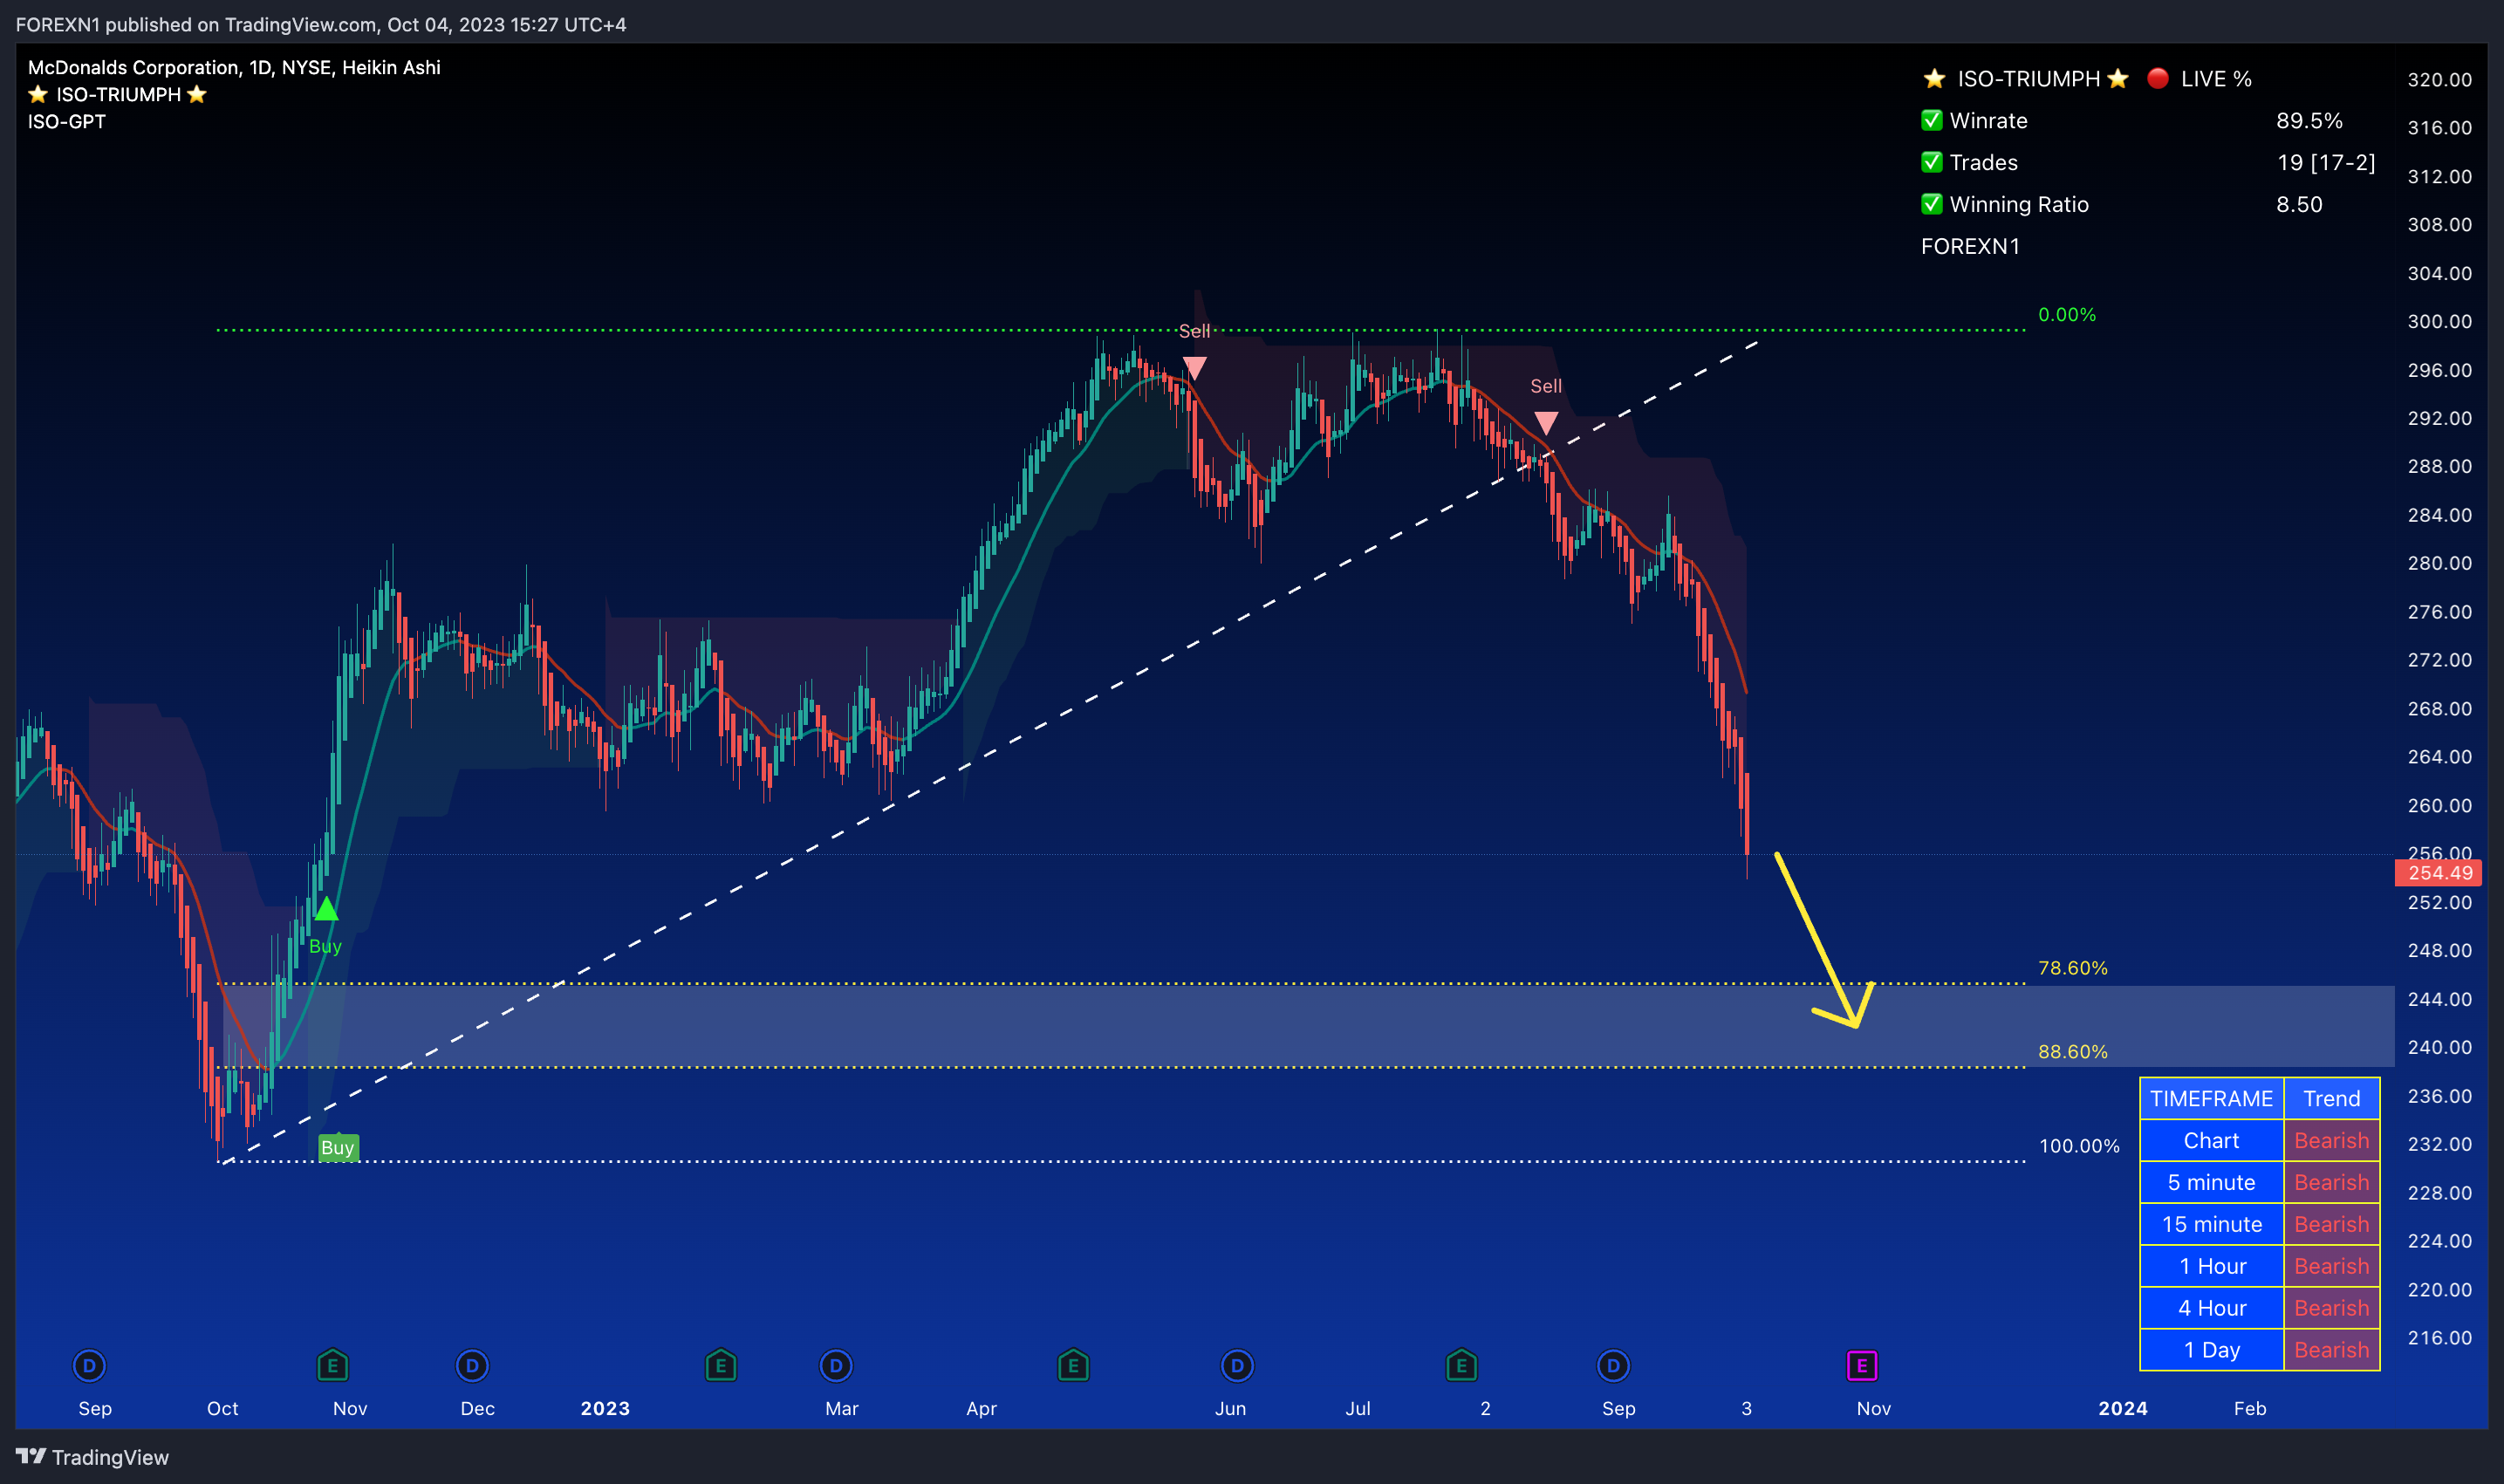This screenshot has width=2504, height=1484.
Task: Click the green Buy label box
Action: point(338,1147)
